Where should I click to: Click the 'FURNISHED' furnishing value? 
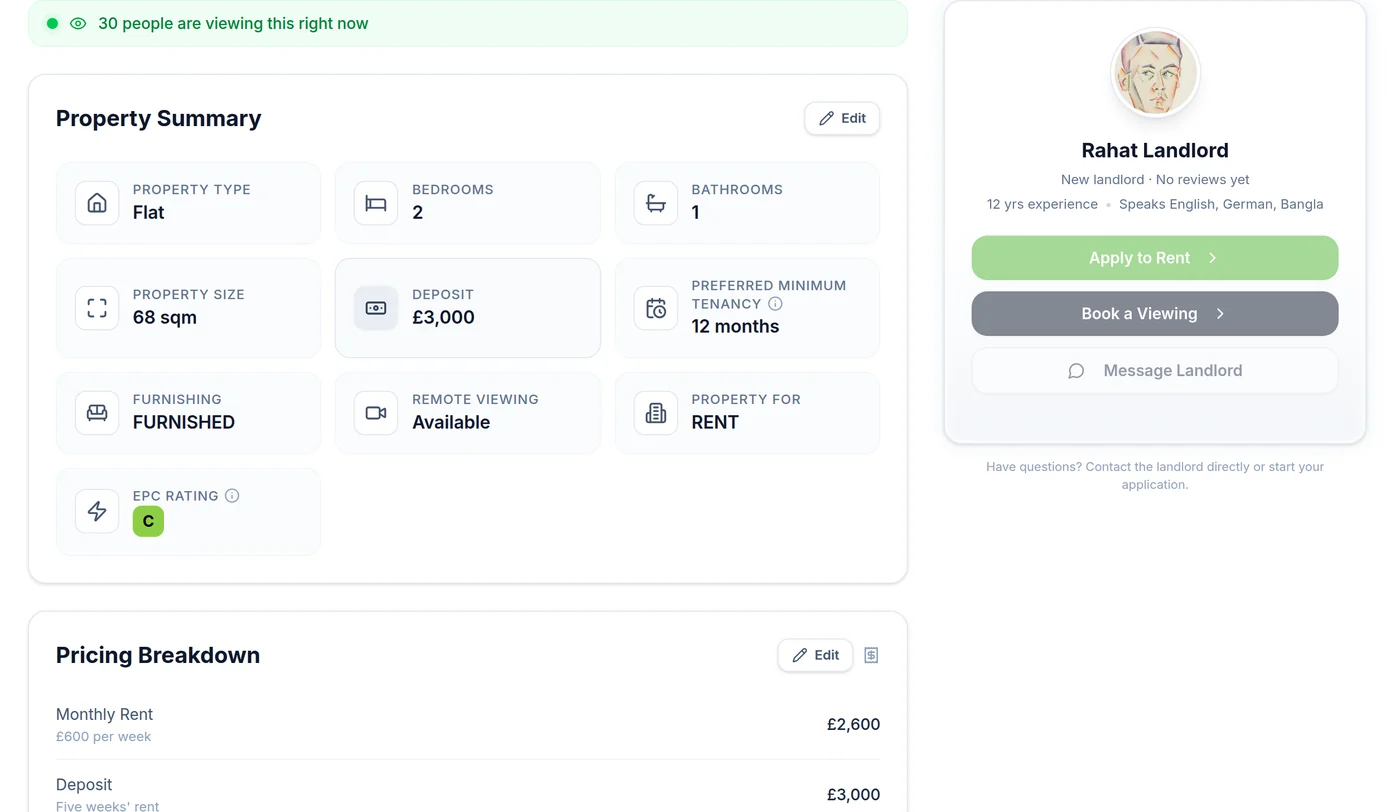point(184,422)
